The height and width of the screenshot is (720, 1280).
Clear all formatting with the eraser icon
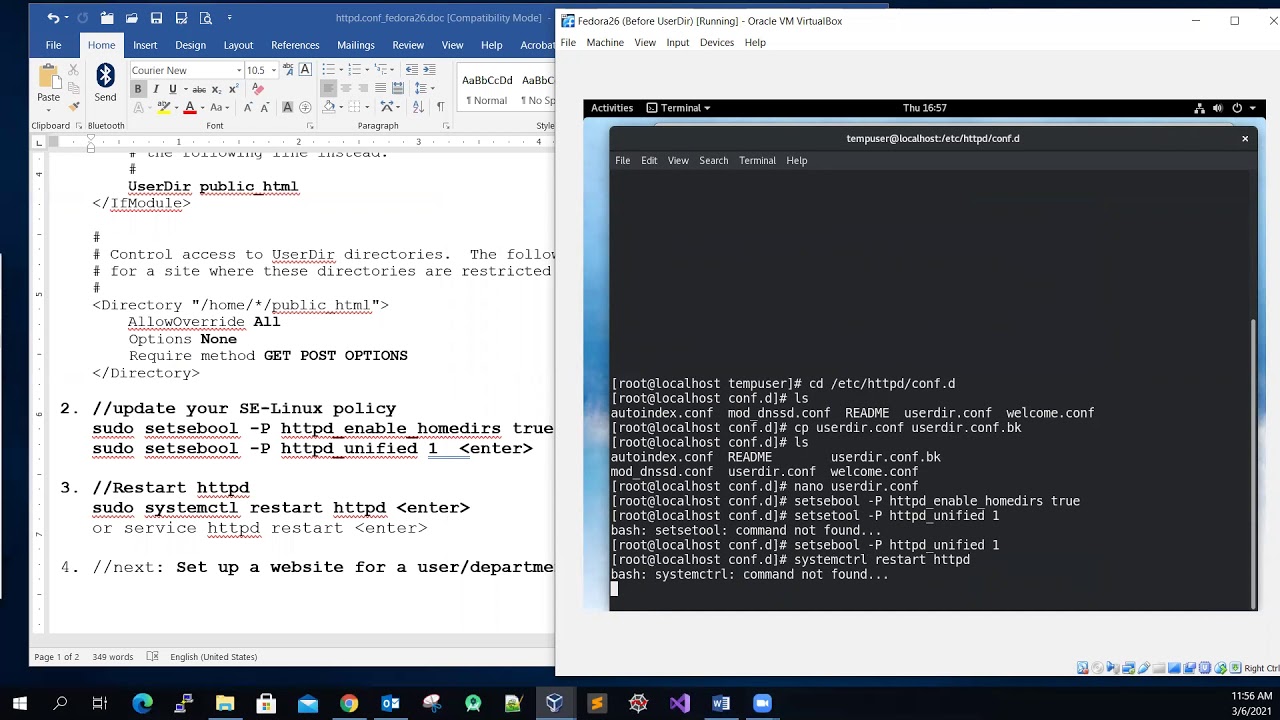[257, 89]
